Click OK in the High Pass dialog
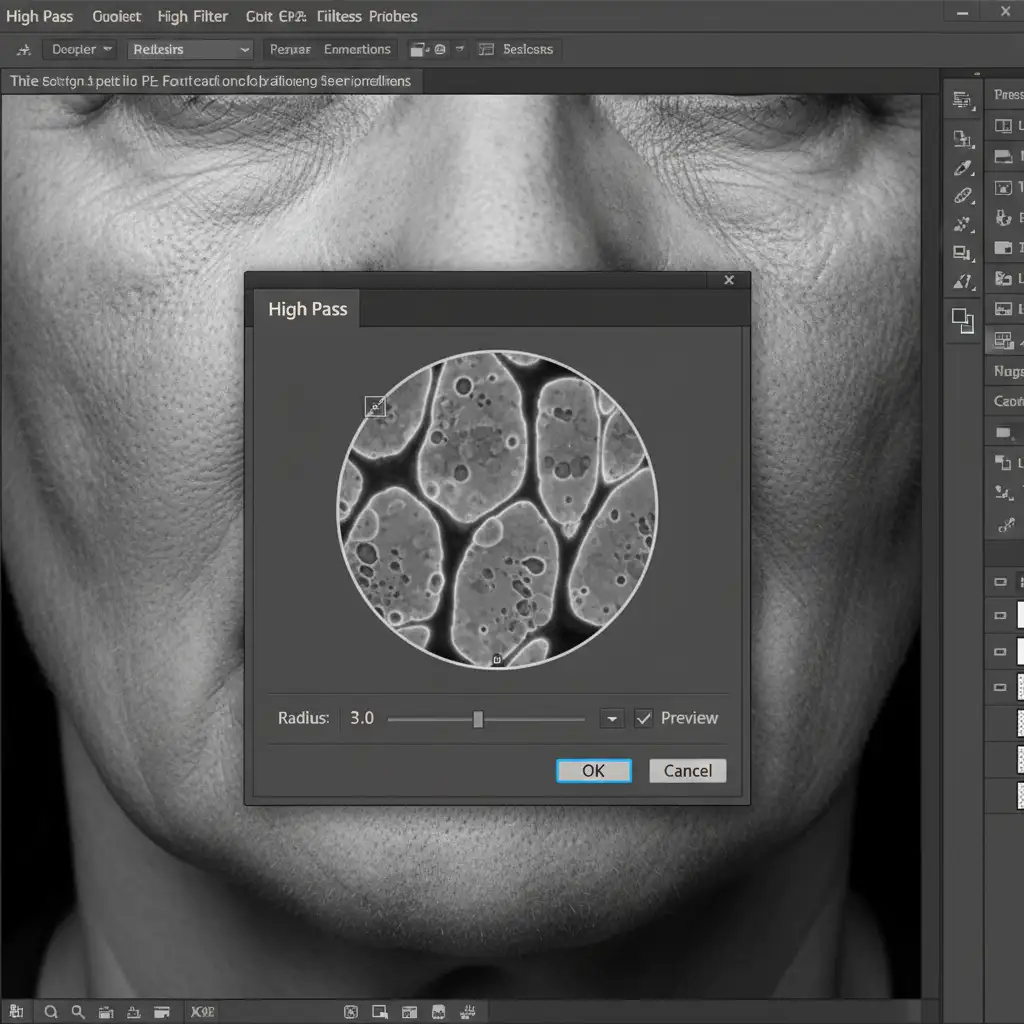 [593, 770]
